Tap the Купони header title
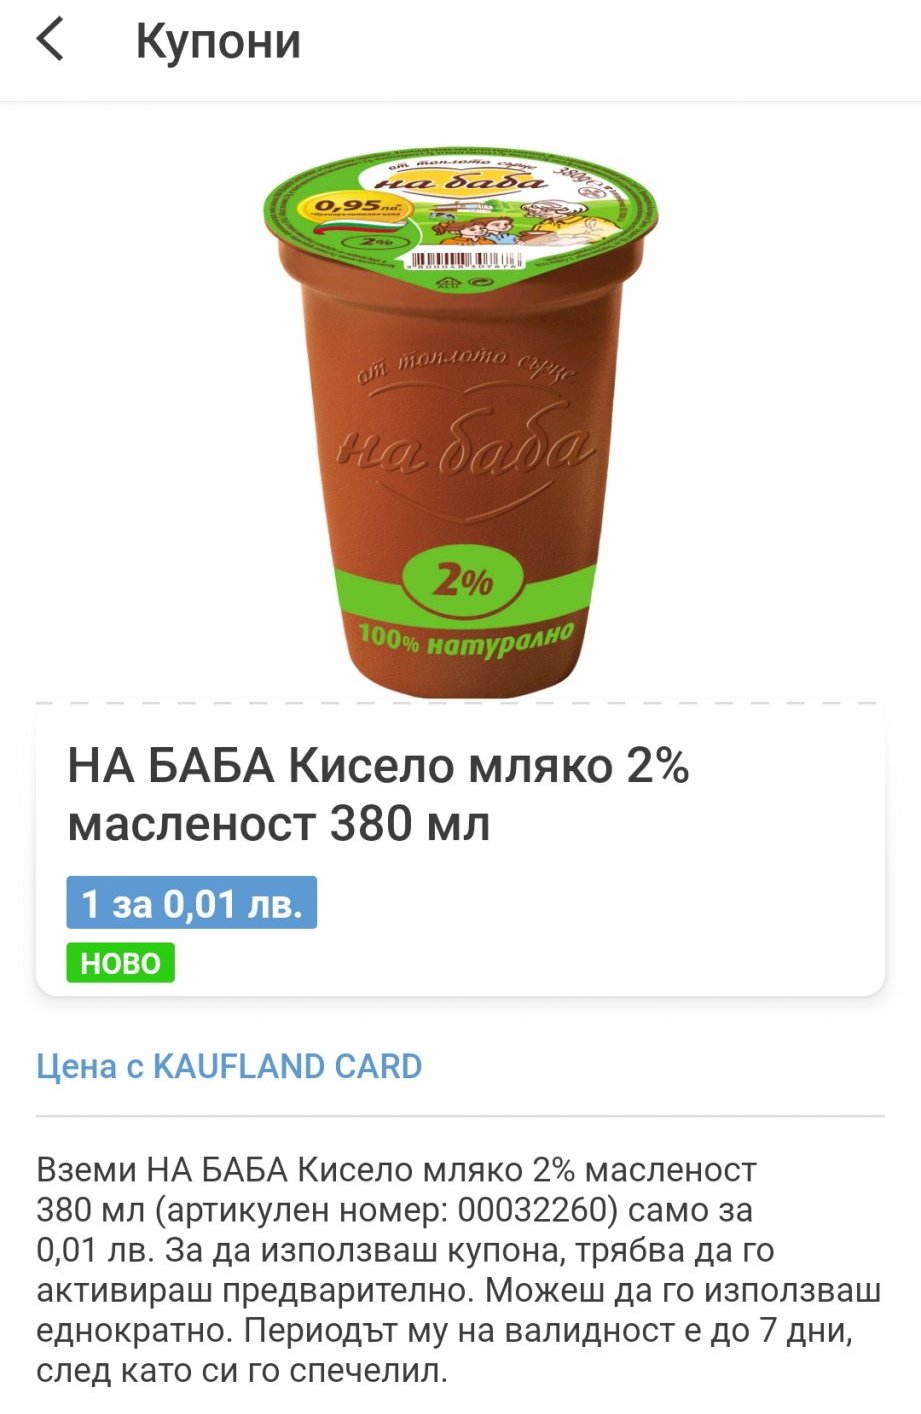Viewport: 921px width, 1414px height. coord(218,41)
